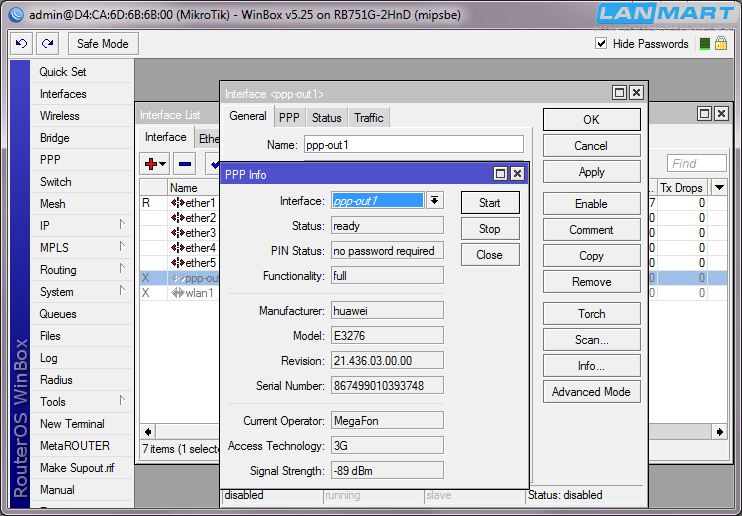Click the Info... button
Screen dimensions: 742x516
tap(592, 365)
